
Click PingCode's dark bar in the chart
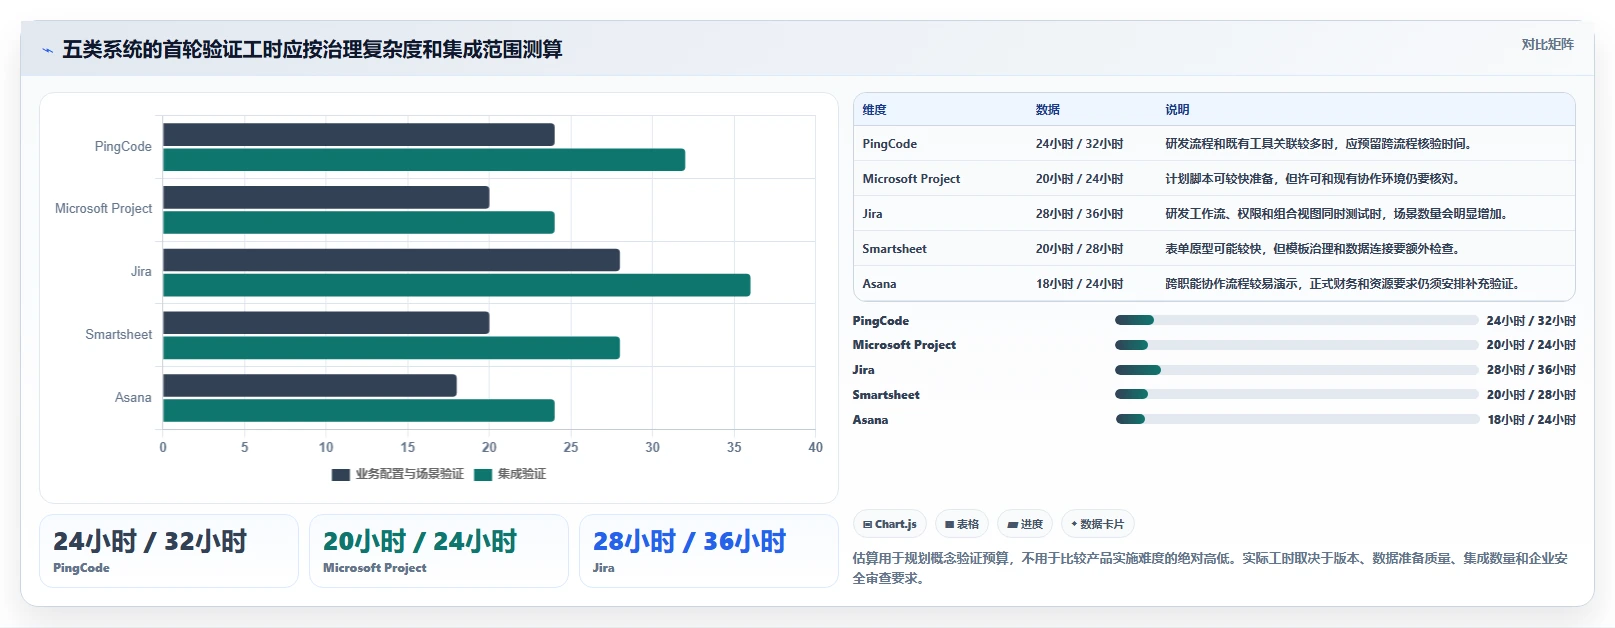[359, 134]
